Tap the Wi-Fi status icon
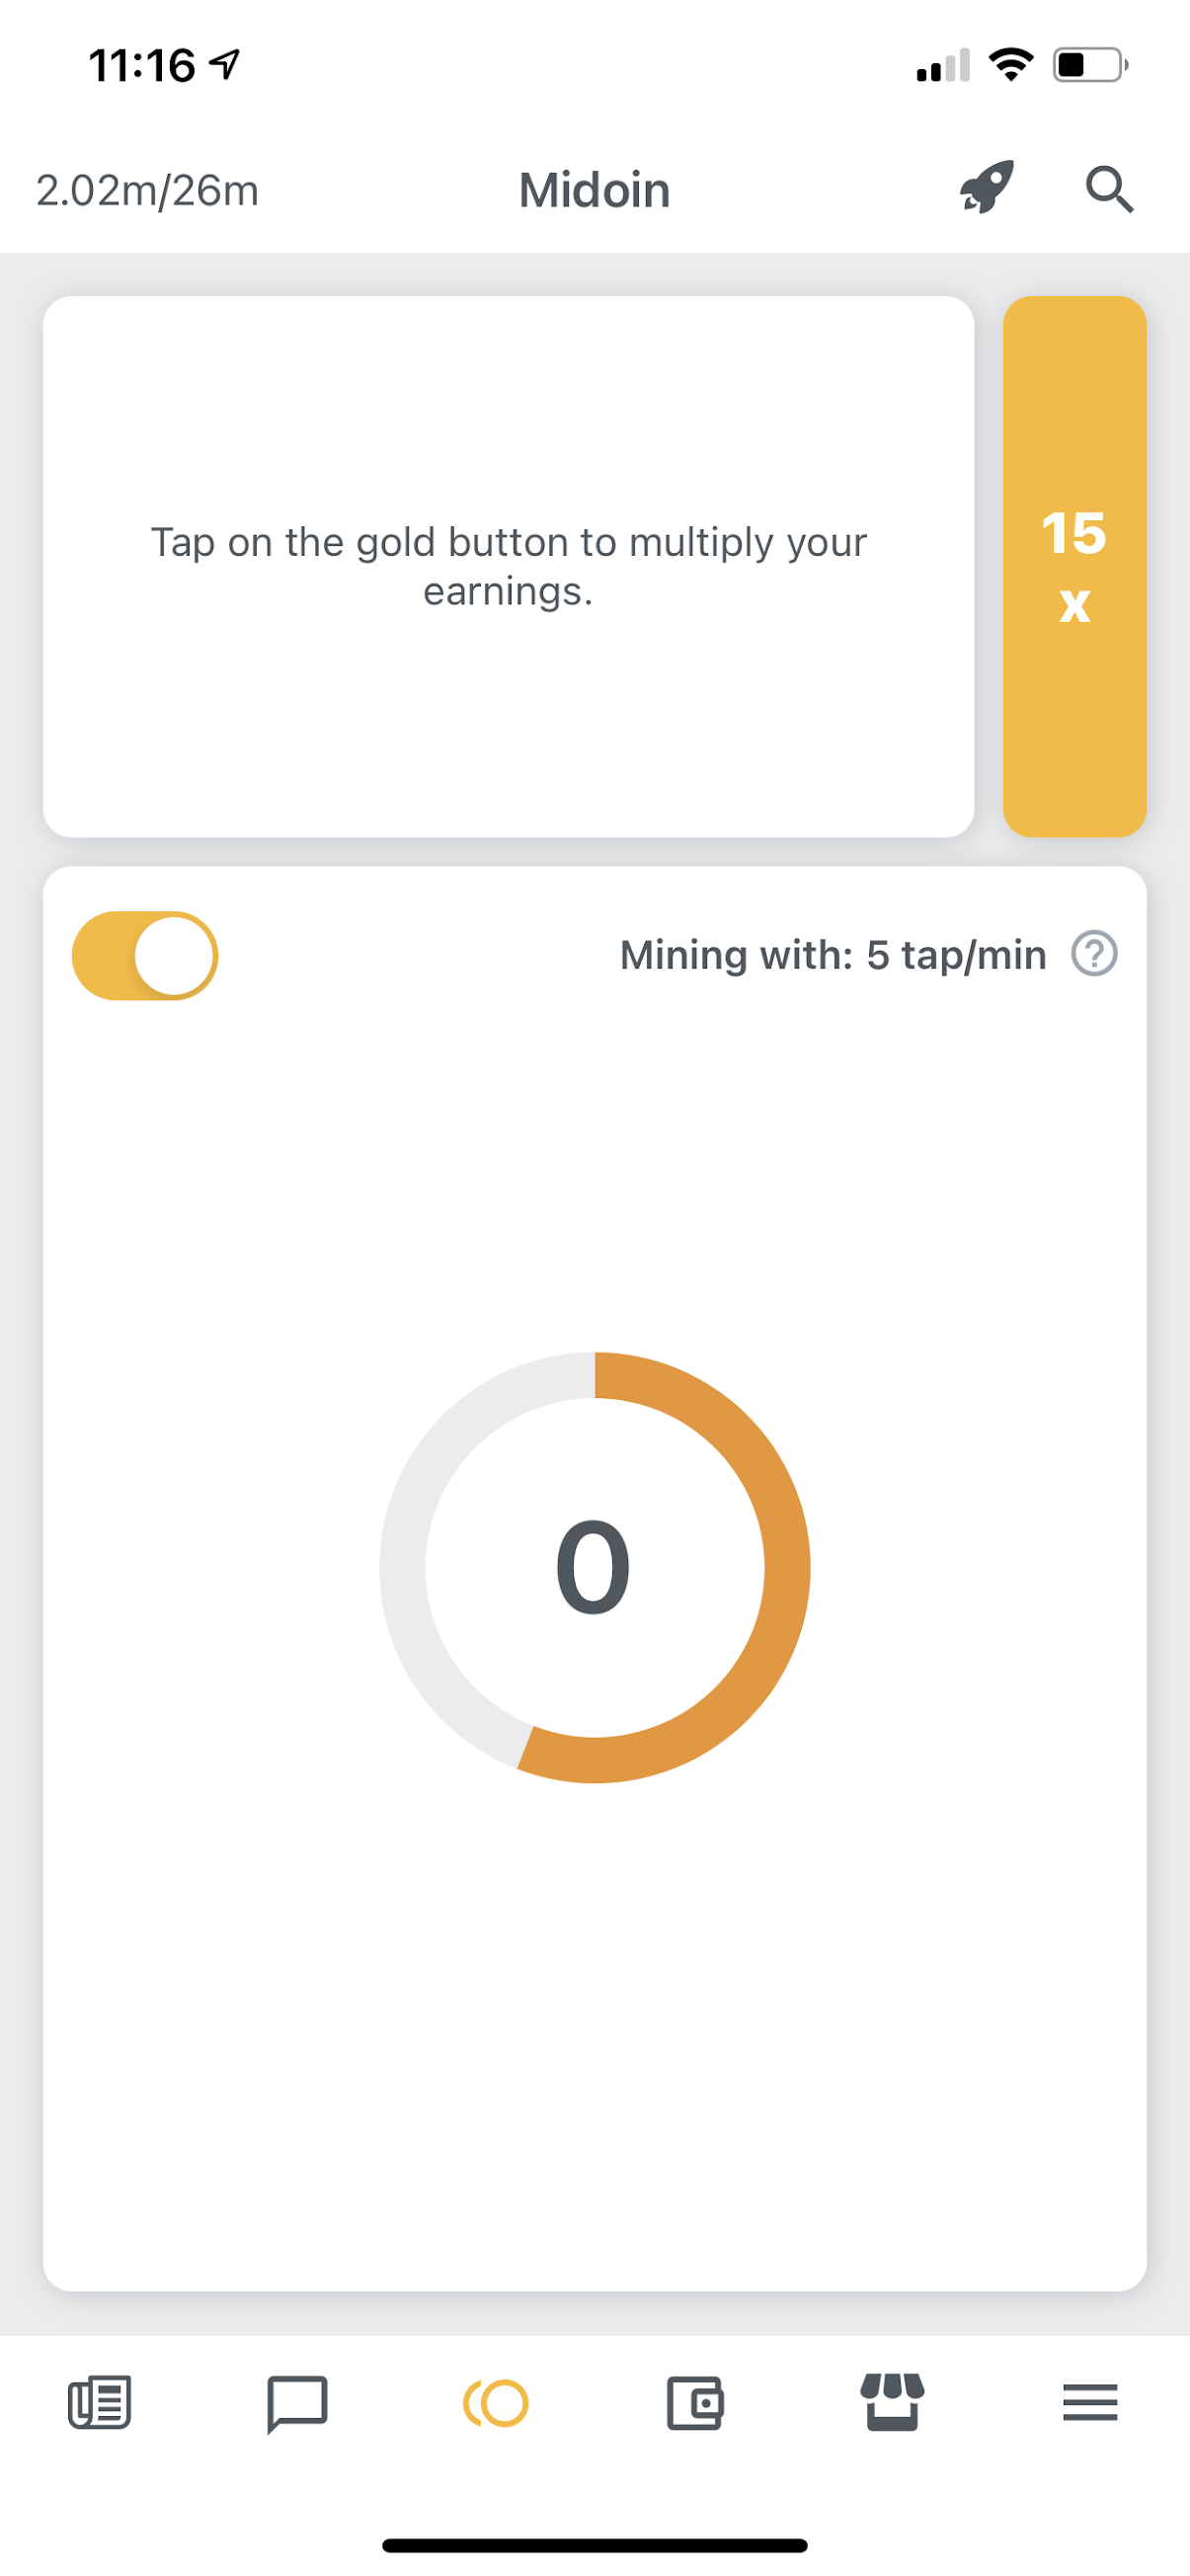 click(1010, 65)
